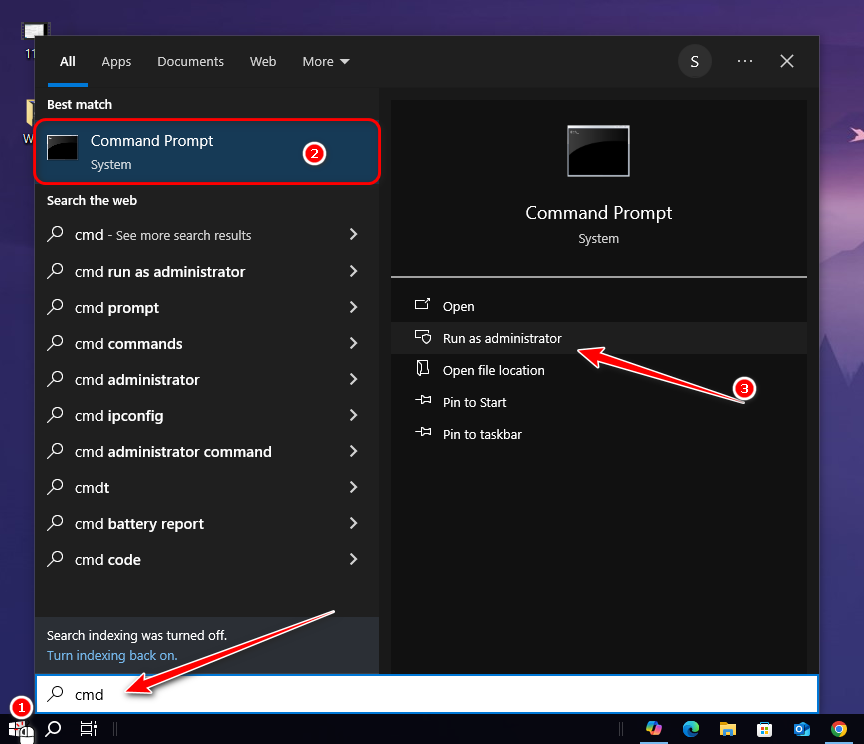
Task: Launch Outlook from the taskbar
Action: coord(801,729)
